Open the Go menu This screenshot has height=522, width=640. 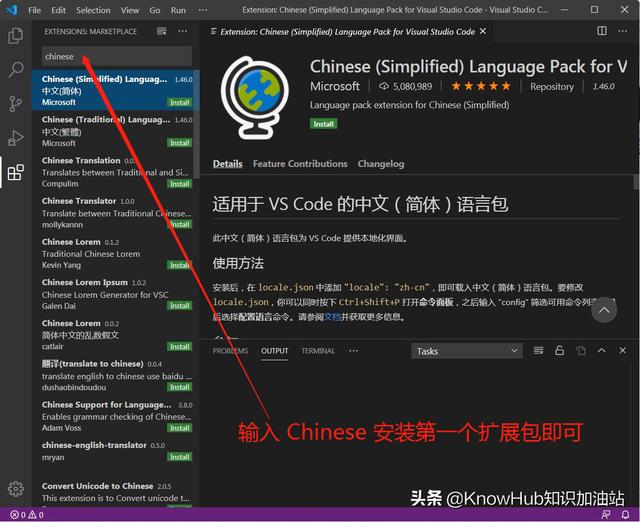(155, 10)
